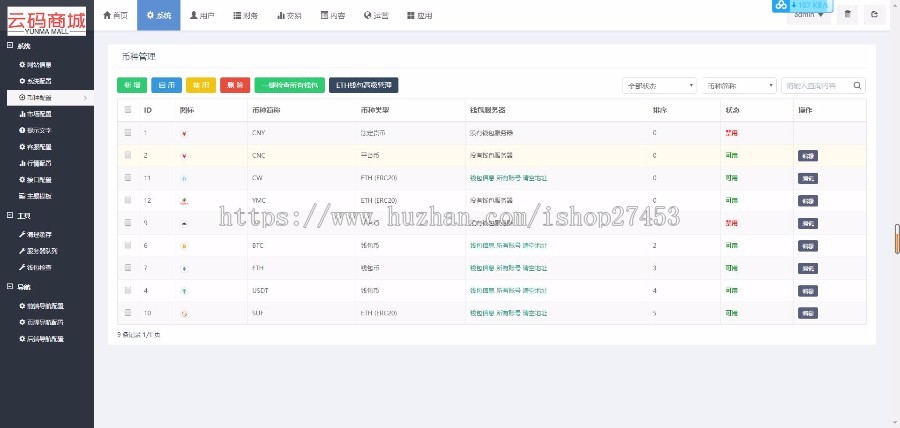Open 服务器队列 in the sidebar tools
Image resolution: width=900 pixels, height=428 pixels.
(x=38, y=251)
